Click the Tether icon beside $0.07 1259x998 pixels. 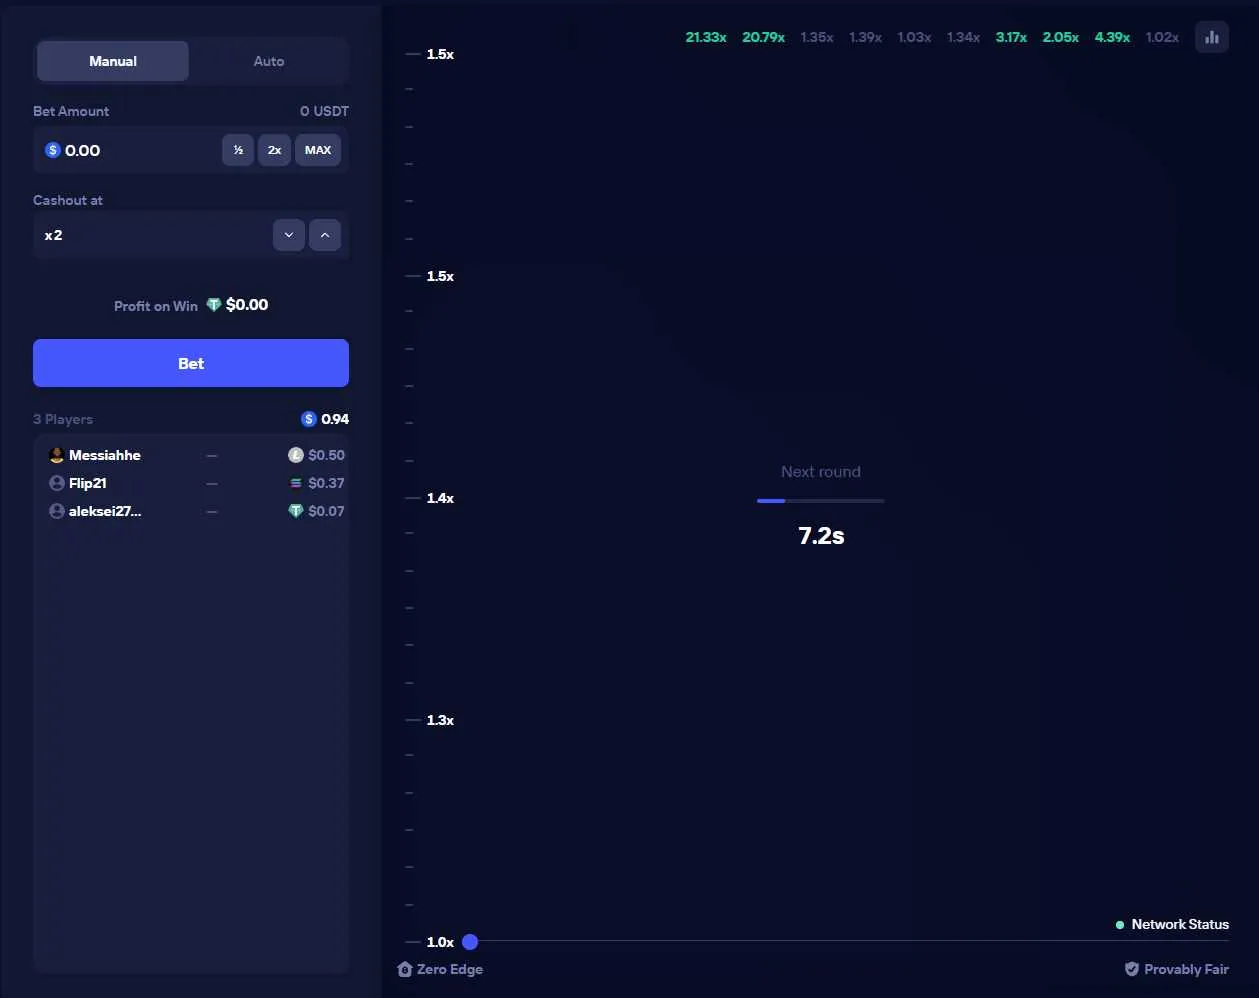click(x=296, y=511)
